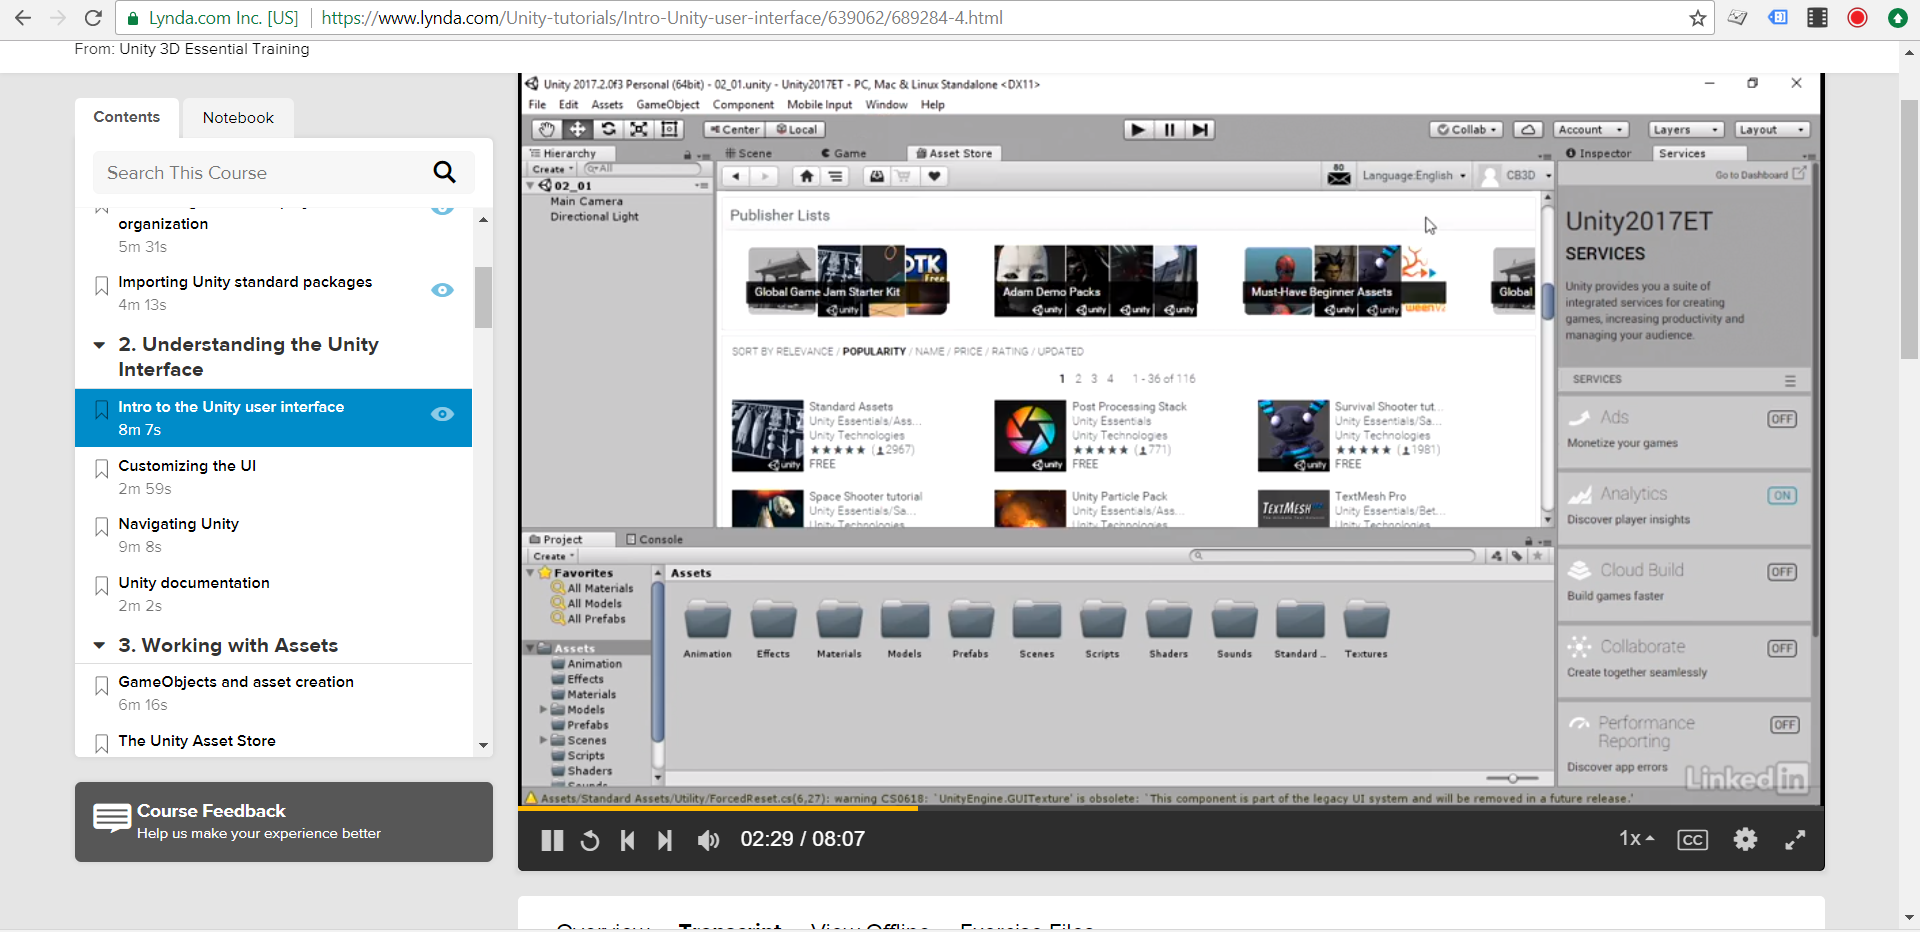This screenshot has width=1920, height=932.
Task: Click the course search magnifier icon
Action: pos(444,172)
